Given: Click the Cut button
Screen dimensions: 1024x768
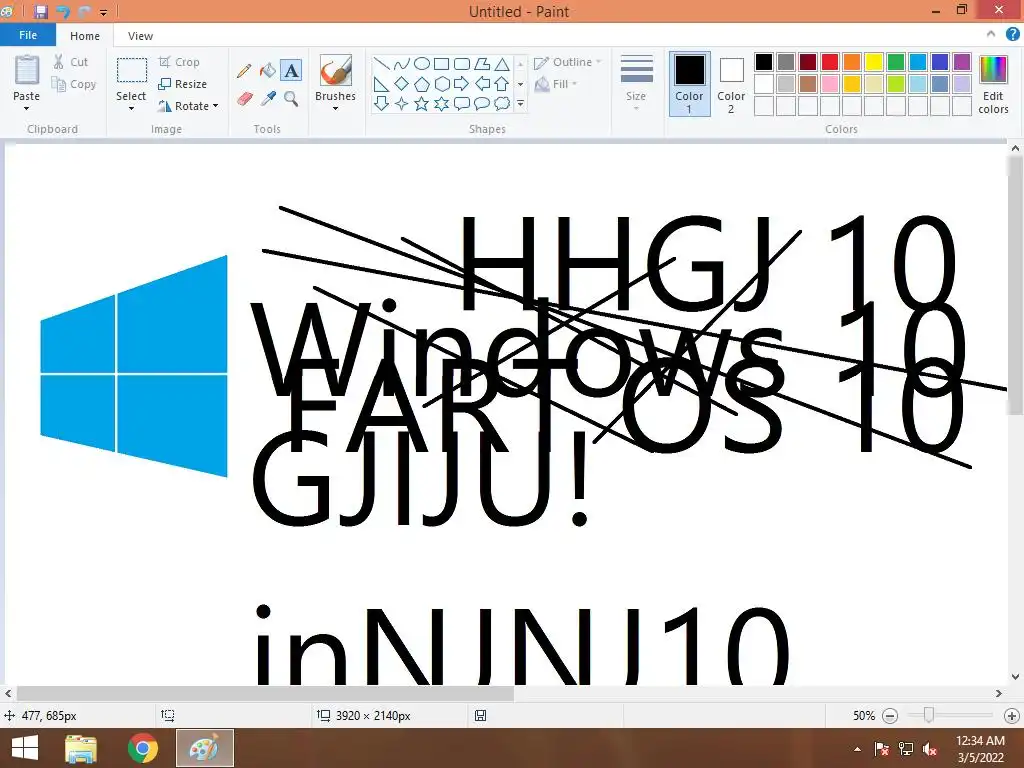Looking at the screenshot, I should coord(71,62).
